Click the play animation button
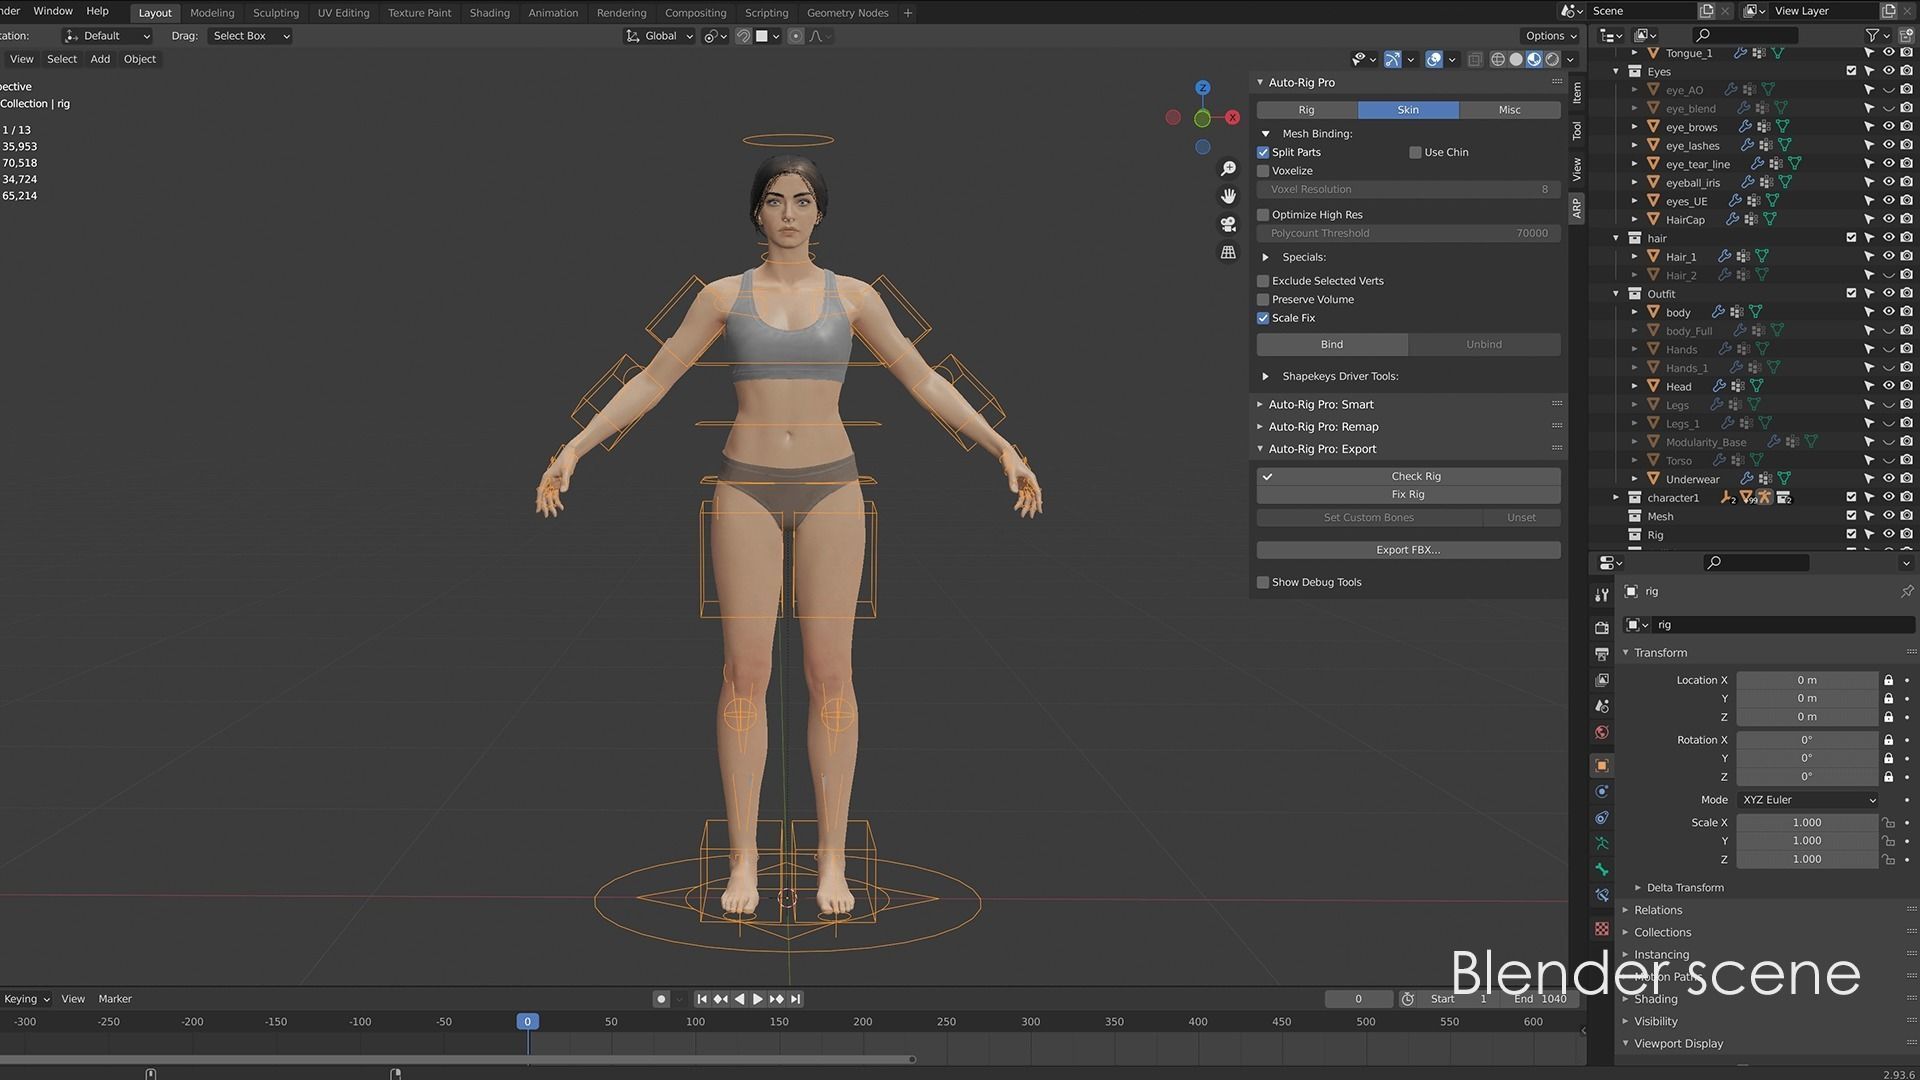Image resolution: width=1920 pixels, height=1080 pixels. (x=757, y=999)
